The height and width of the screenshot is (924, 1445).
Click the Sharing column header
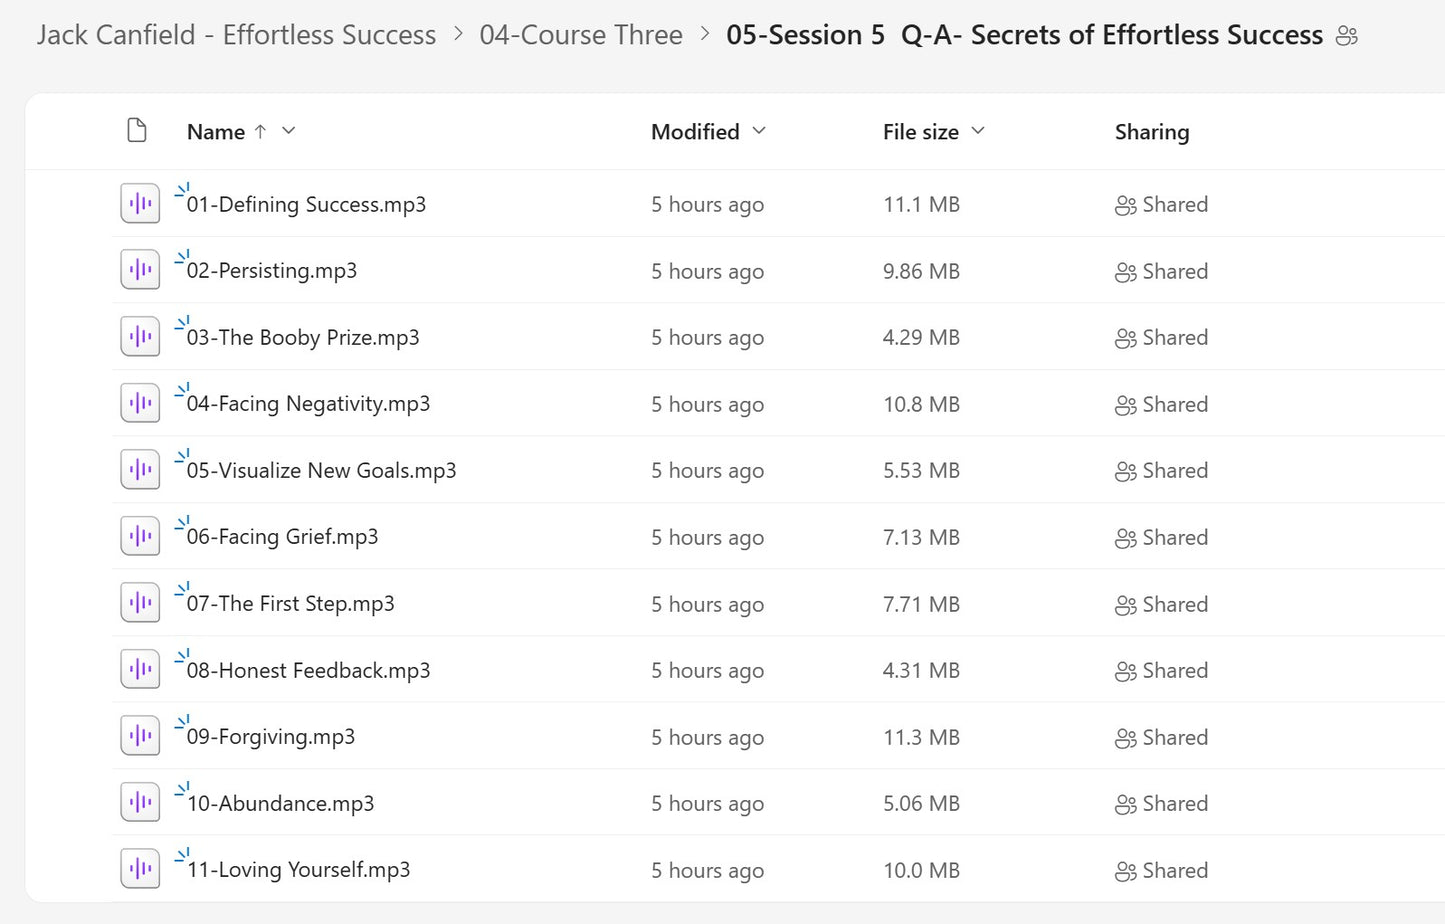pyautogui.click(x=1151, y=131)
